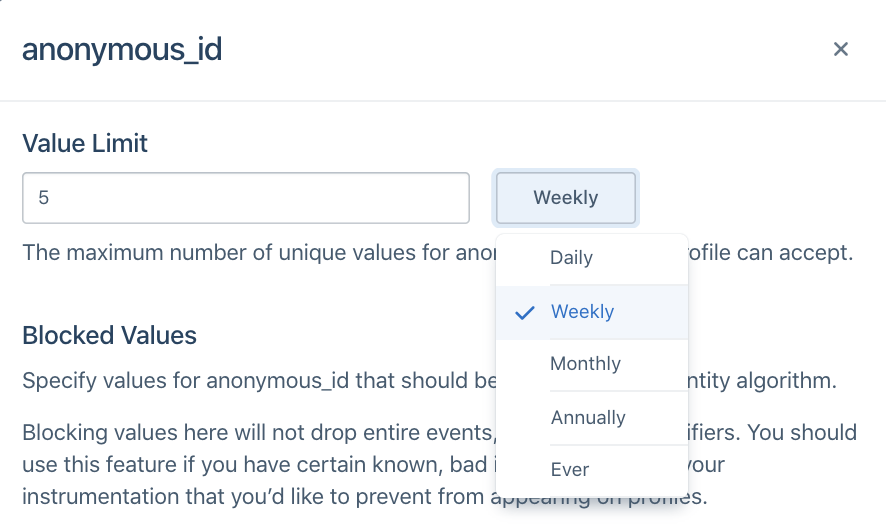Viewport: 886px width, 532px height.
Task: Click the value 5 in the input
Action: pos(44,198)
